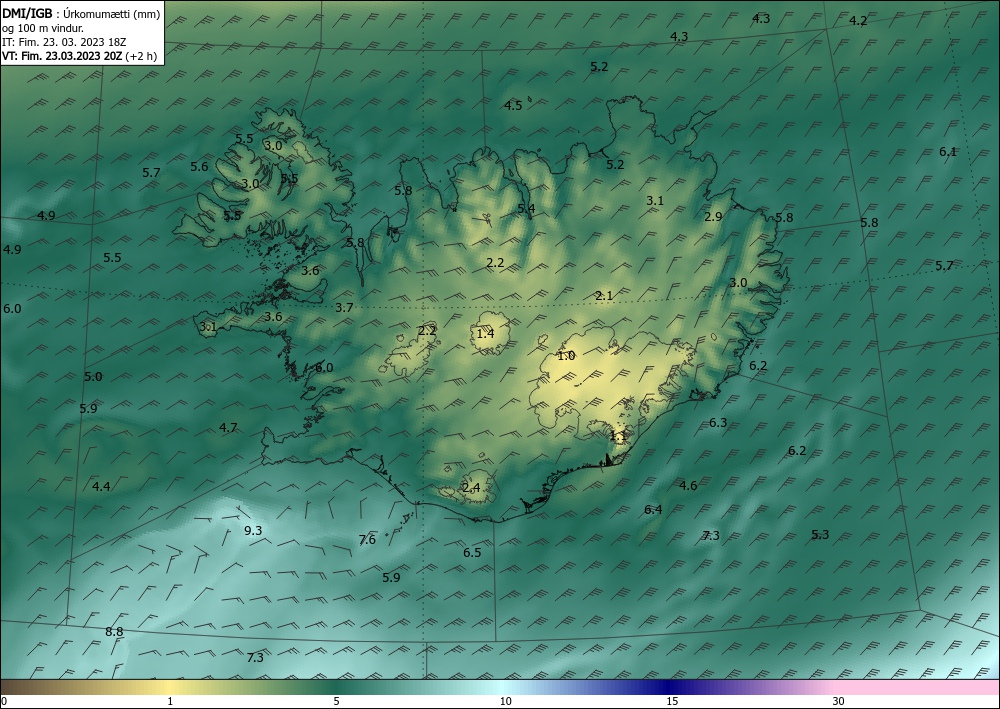The height and width of the screenshot is (709, 1000).
Task: Select the 1.0 value on the glacier
Action: click(x=566, y=356)
